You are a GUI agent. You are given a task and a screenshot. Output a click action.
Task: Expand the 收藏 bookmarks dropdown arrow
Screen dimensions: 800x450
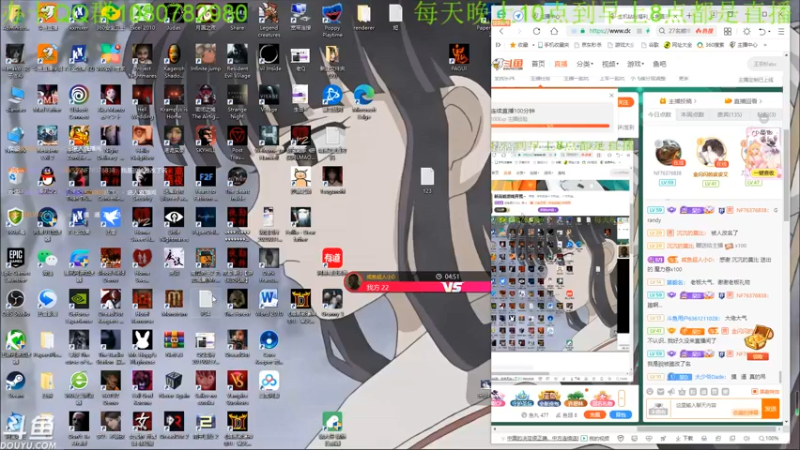tap(534, 45)
